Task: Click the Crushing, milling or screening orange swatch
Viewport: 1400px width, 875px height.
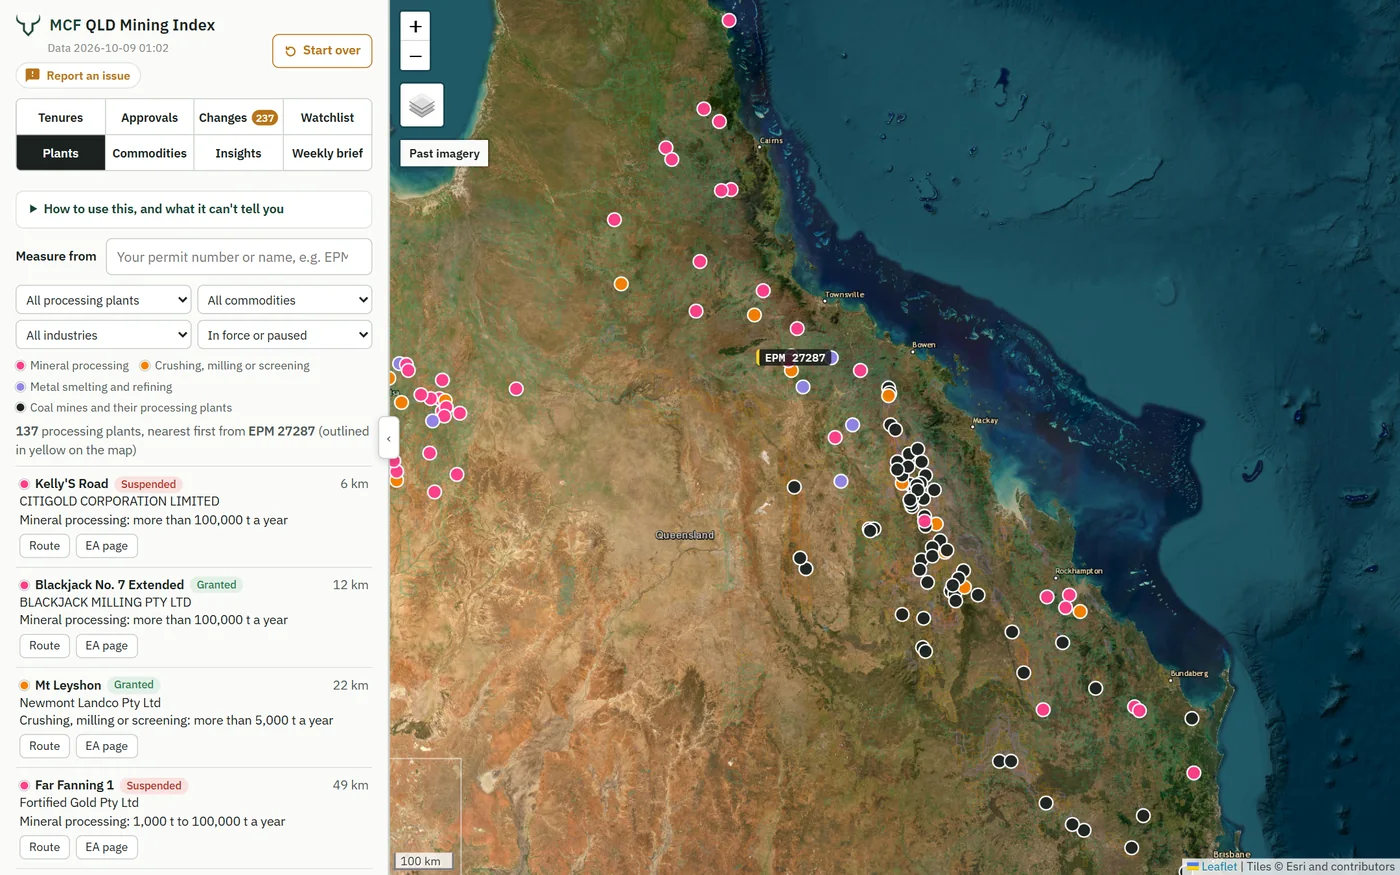Action: 145,366
